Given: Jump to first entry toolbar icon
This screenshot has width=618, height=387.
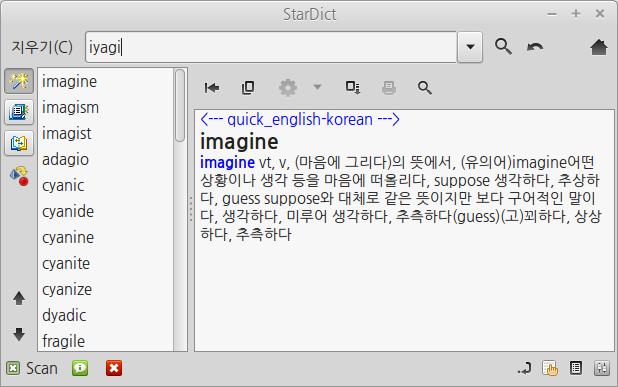Looking at the screenshot, I should [212, 87].
